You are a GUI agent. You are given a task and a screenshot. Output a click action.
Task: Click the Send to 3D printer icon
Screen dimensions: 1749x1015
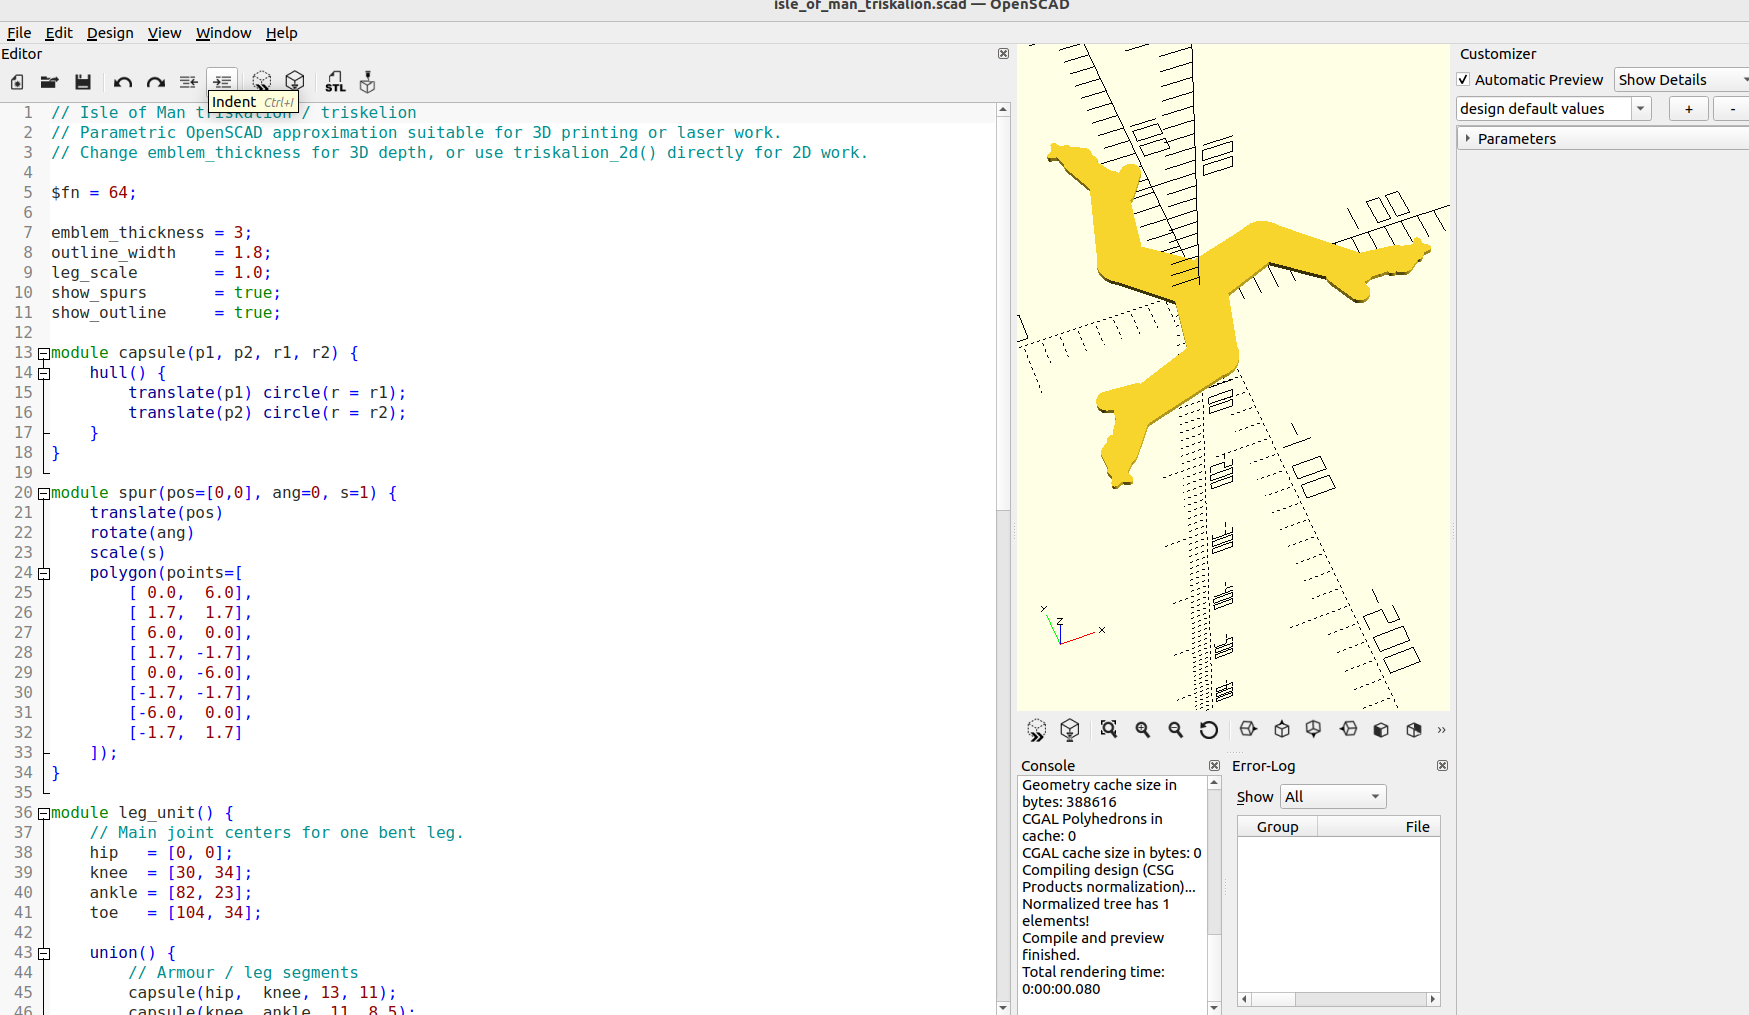coord(368,82)
